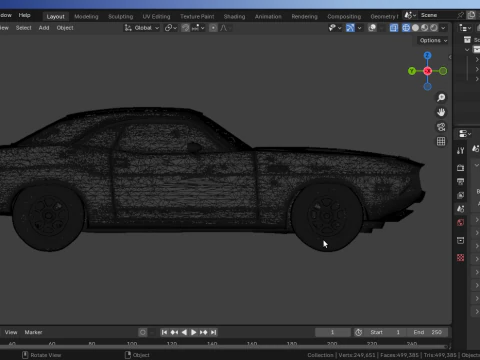Viewport: 480px width, 360px height.
Task: Switch to the Texture Paint workspace
Action: pos(197,16)
